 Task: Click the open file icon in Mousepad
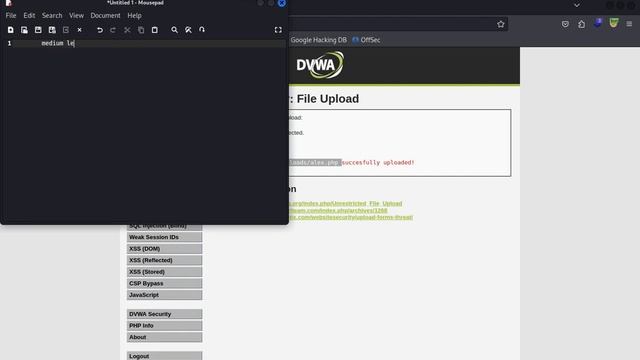[24, 30]
